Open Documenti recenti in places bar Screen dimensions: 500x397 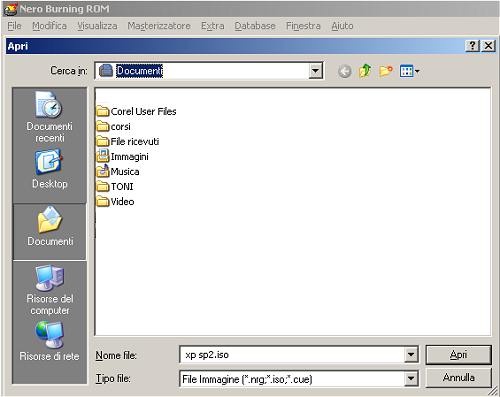49,117
